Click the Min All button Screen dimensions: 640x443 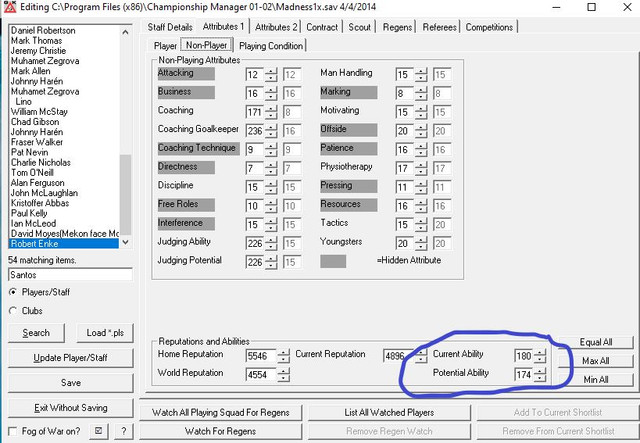pyautogui.click(x=596, y=380)
